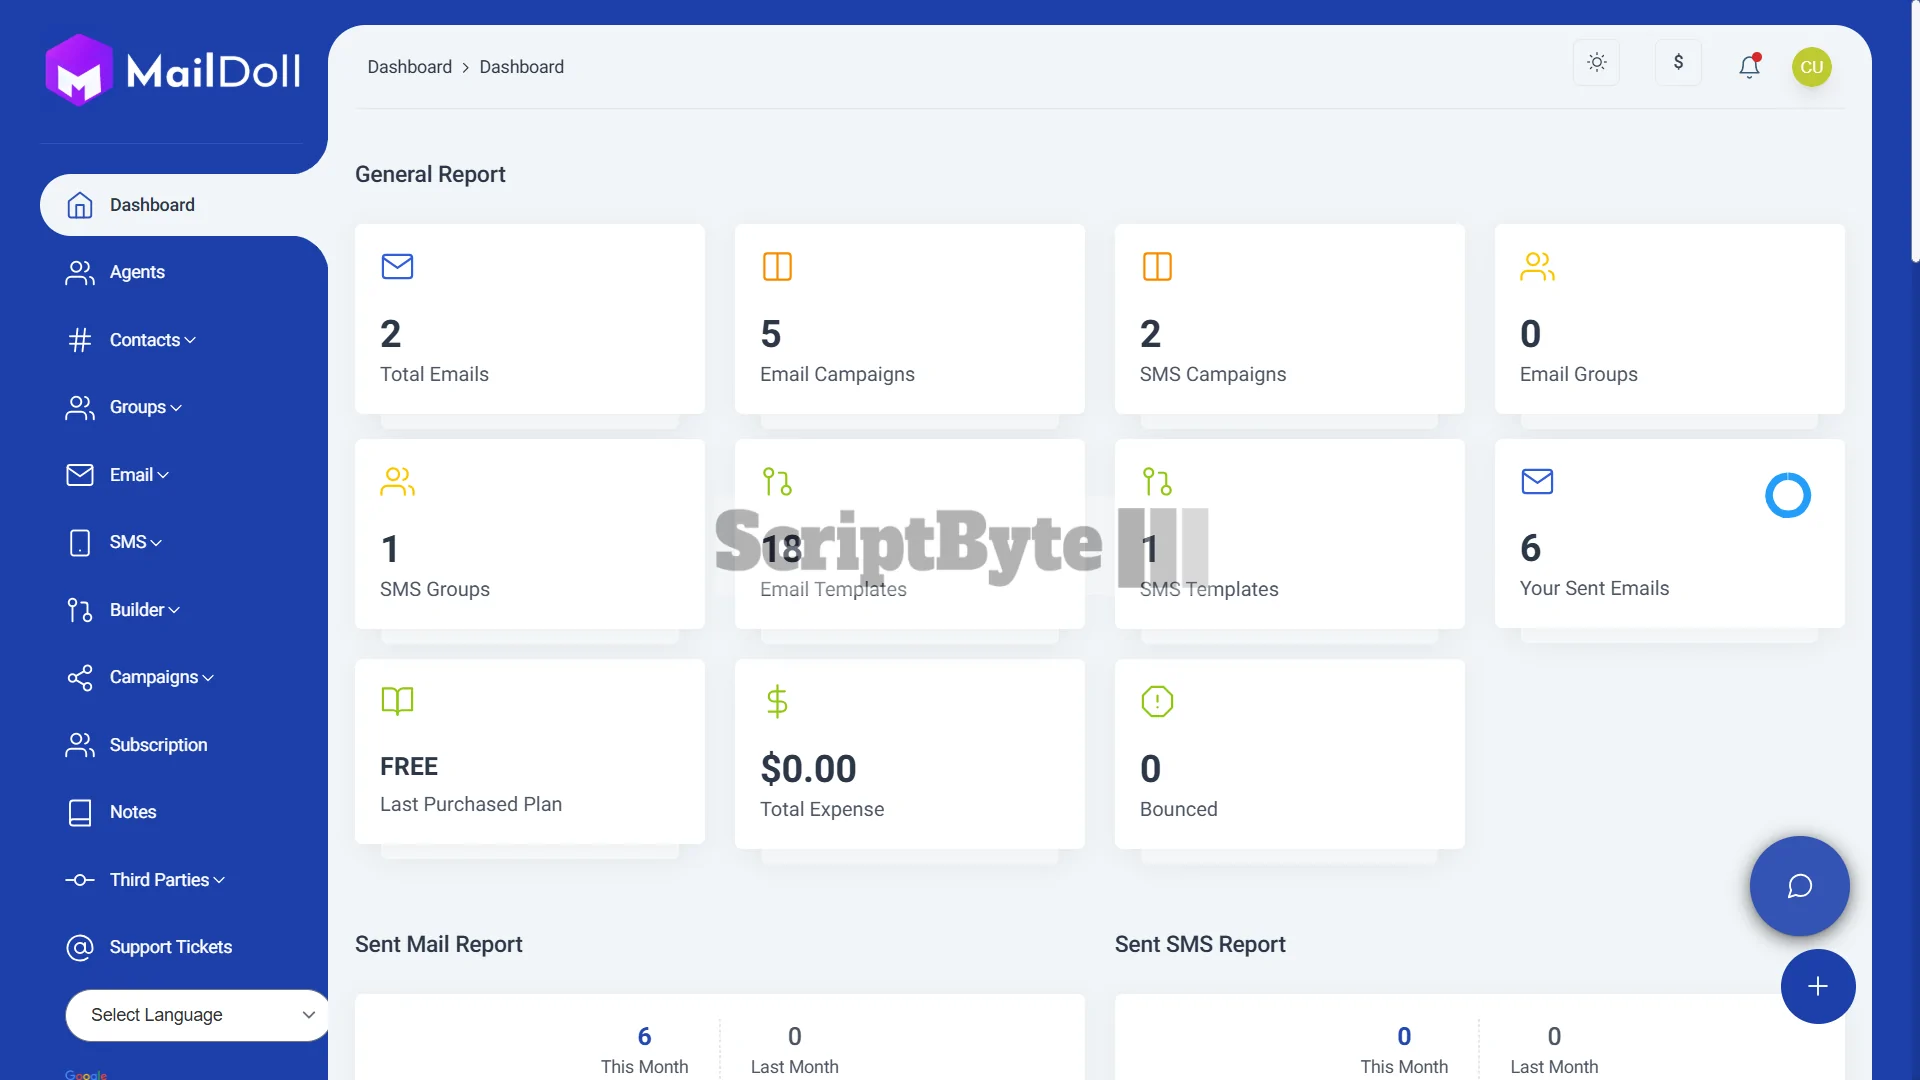The height and width of the screenshot is (1080, 1920).
Task: Toggle the light/dark theme sun icon
Action: tap(1596, 63)
